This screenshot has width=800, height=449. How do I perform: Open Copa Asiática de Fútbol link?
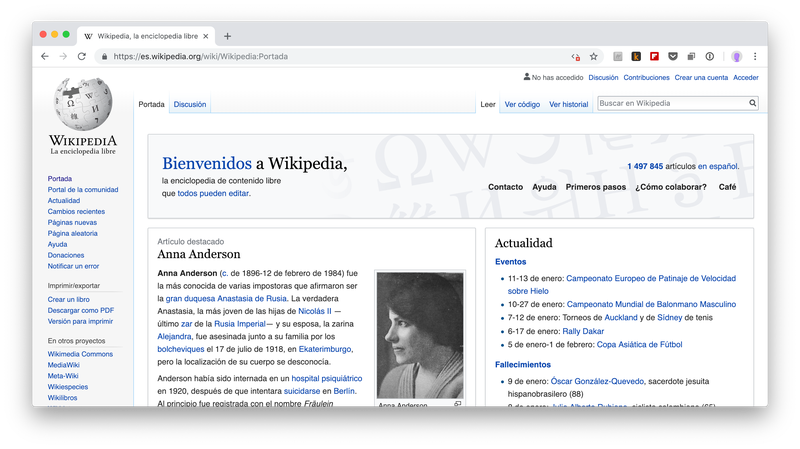(639, 344)
